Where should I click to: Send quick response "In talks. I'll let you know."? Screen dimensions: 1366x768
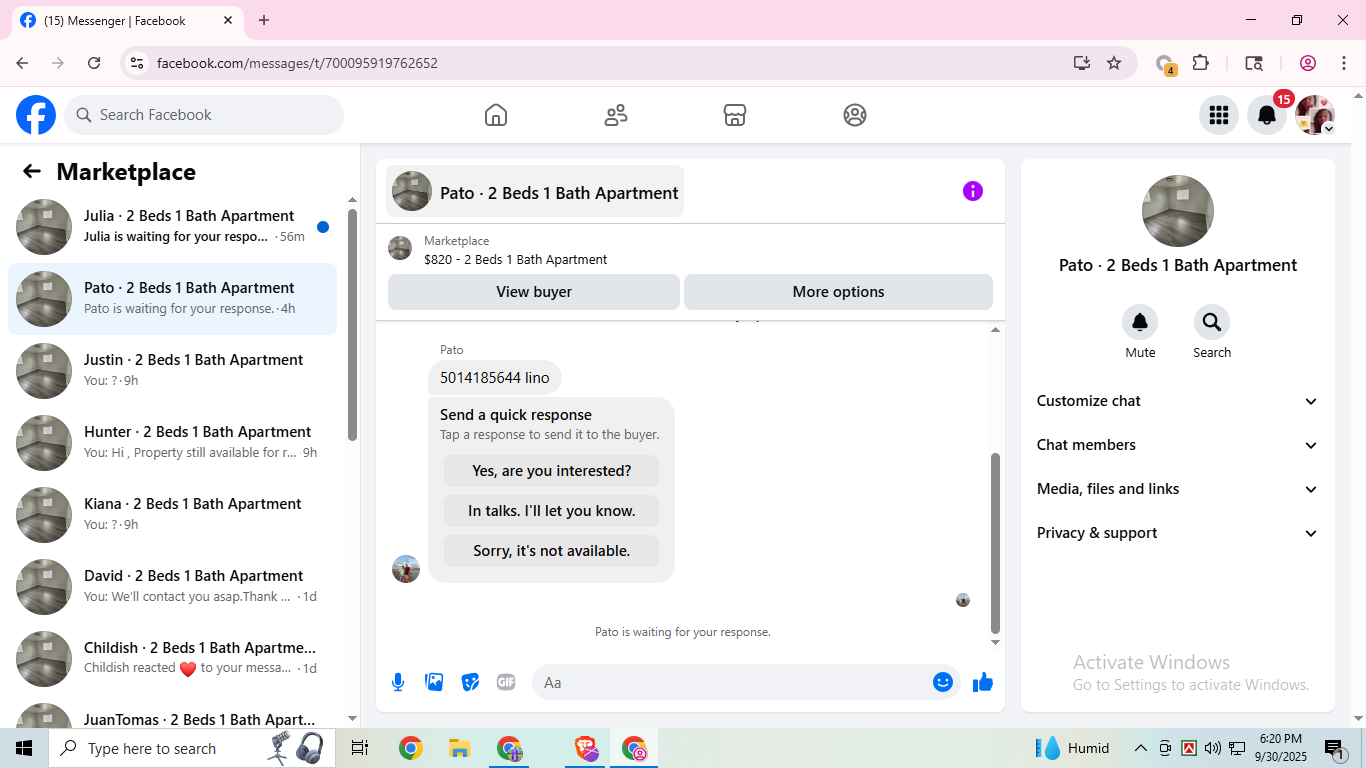552,511
